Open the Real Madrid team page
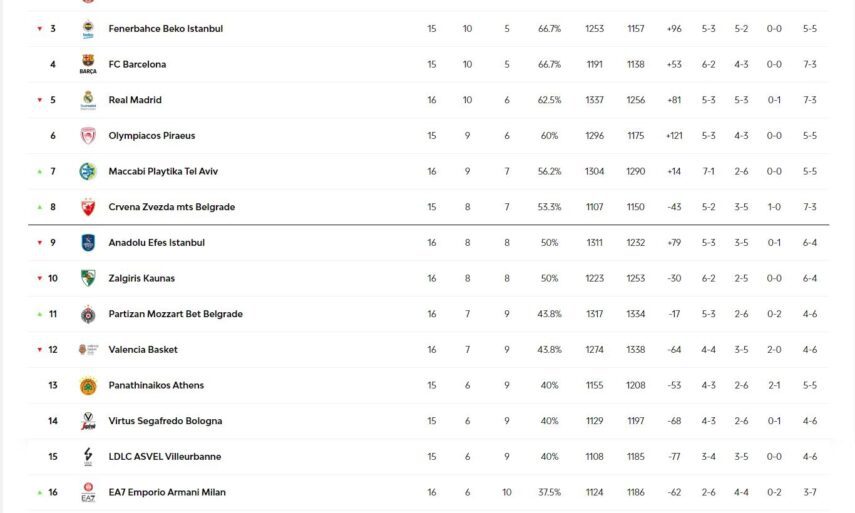This screenshot has height=513, width=855. click(134, 100)
